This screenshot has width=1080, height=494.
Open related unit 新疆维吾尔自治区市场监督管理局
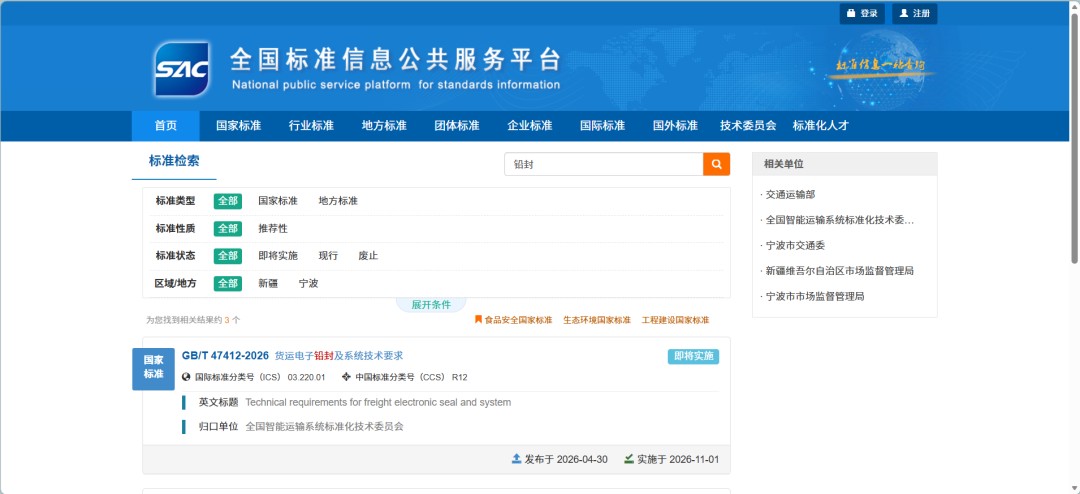pos(840,271)
